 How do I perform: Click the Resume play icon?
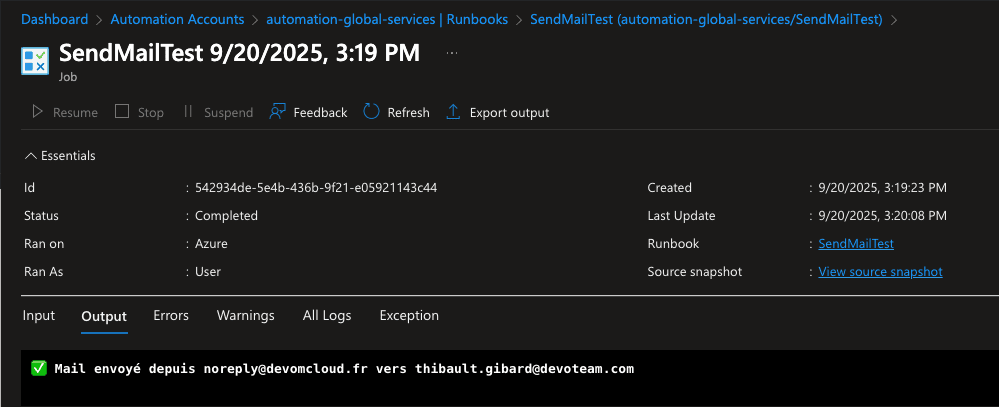(x=38, y=112)
